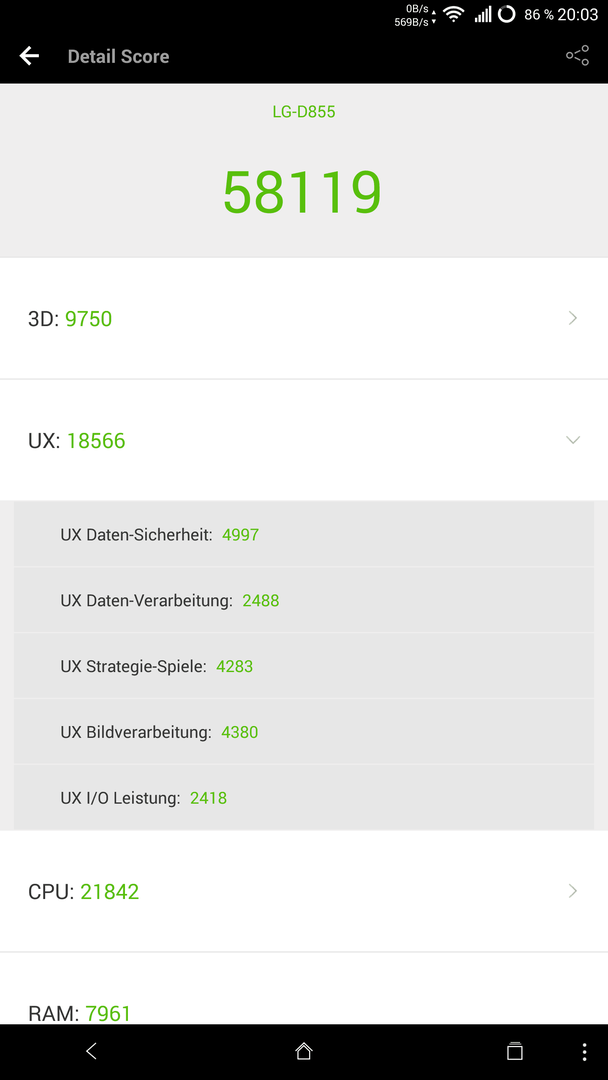This screenshot has width=608, height=1080.
Task: Select UX Daten-Verarbeitung entry
Action: [x=304, y=600]
